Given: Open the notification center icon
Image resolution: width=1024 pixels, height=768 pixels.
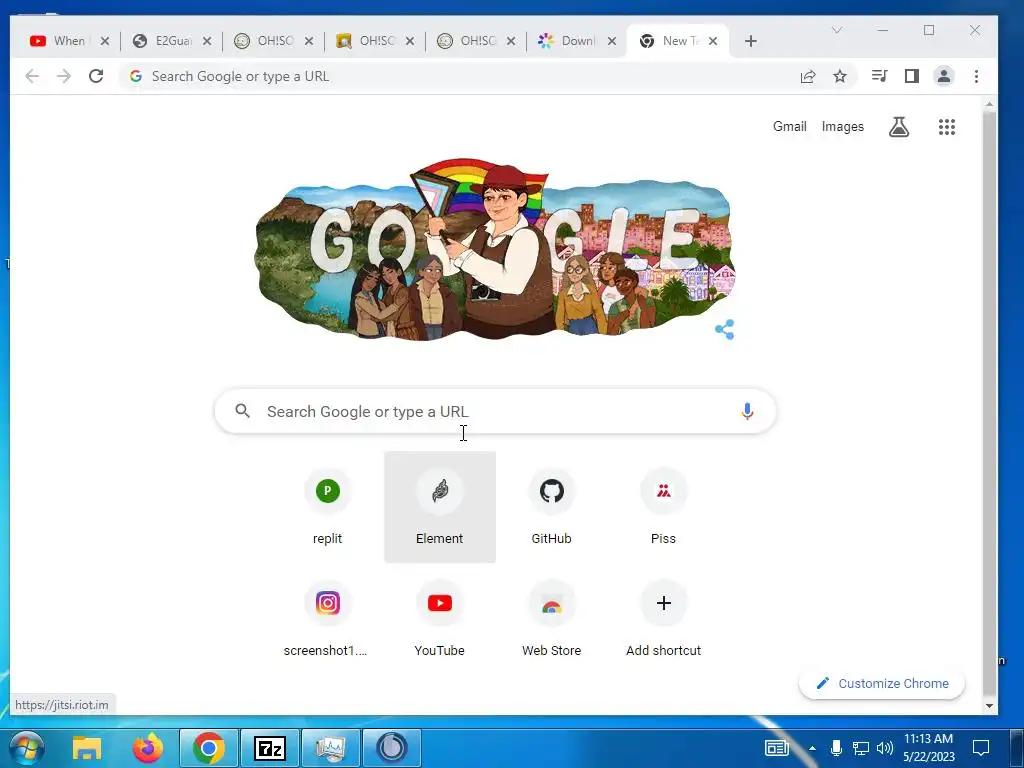Looking at the screenshot, I should coord(981,748).
